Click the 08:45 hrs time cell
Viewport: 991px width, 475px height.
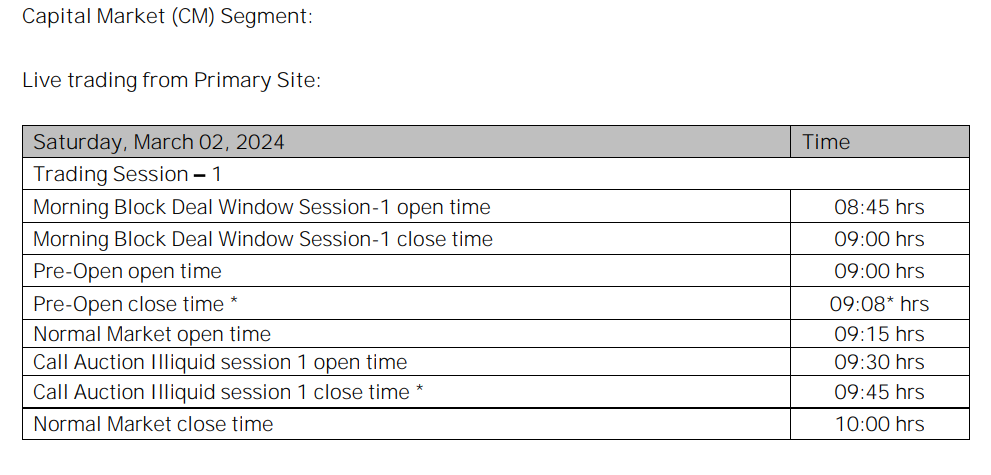879,208
